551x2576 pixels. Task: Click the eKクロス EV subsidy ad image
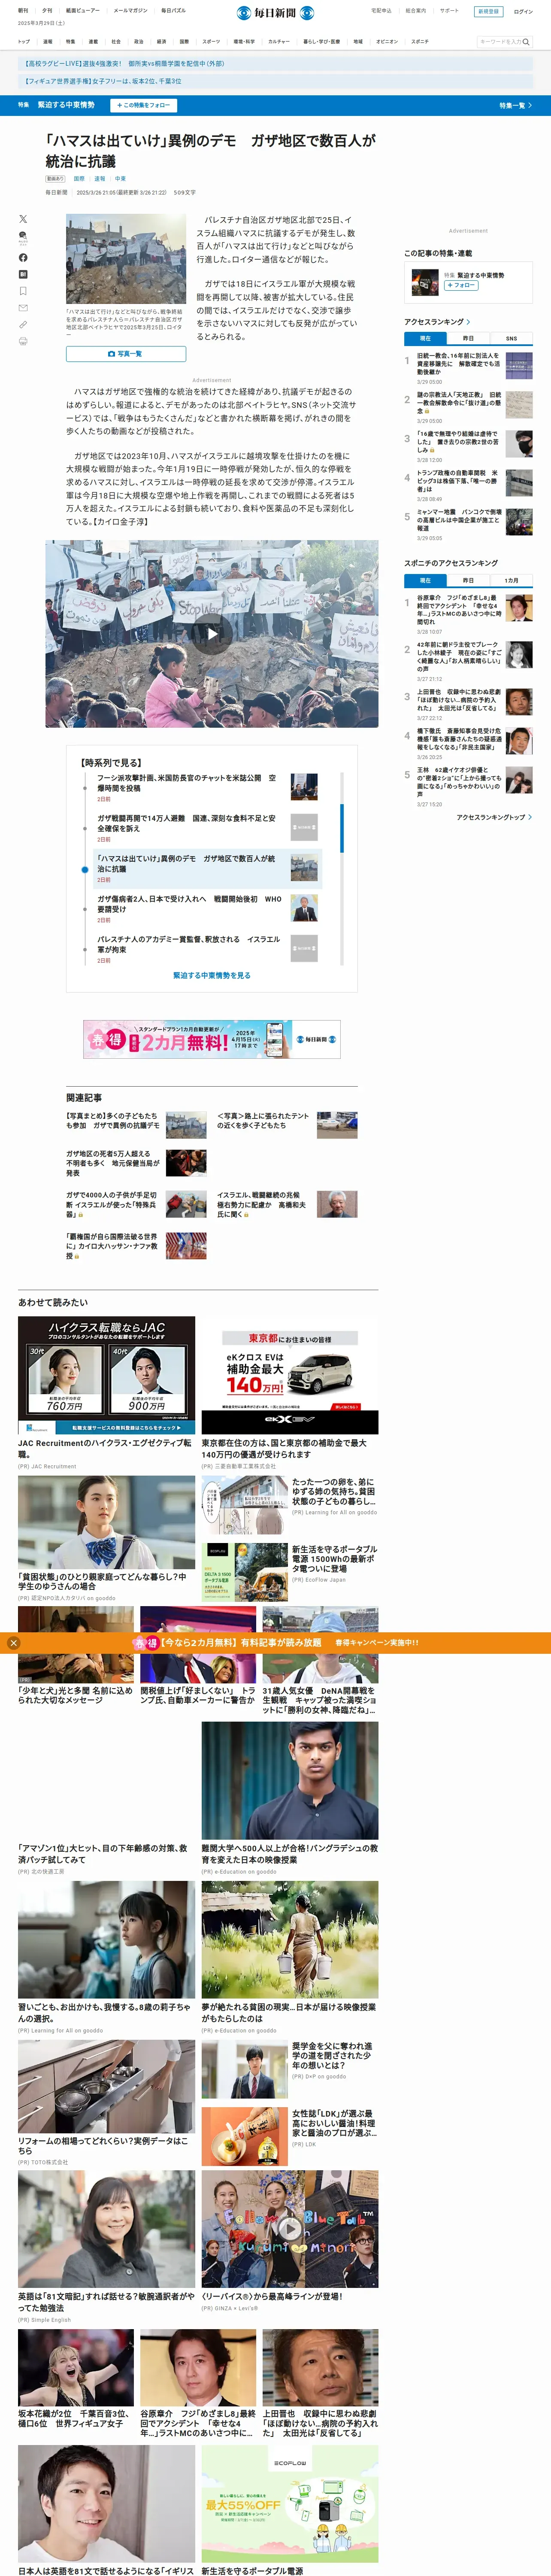pyautogui.click(x=290, y=1376)
